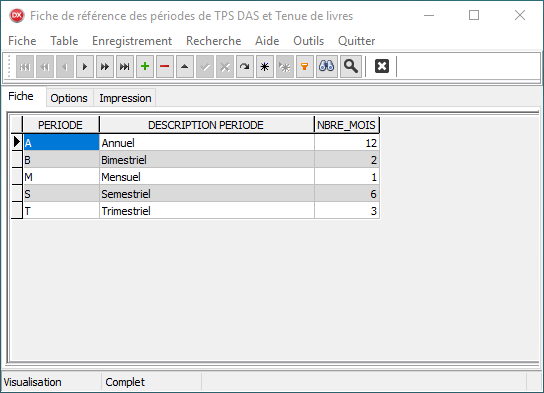
Task: Jump forward several records with double-right arrow
Action: click(x=105, y=66)
